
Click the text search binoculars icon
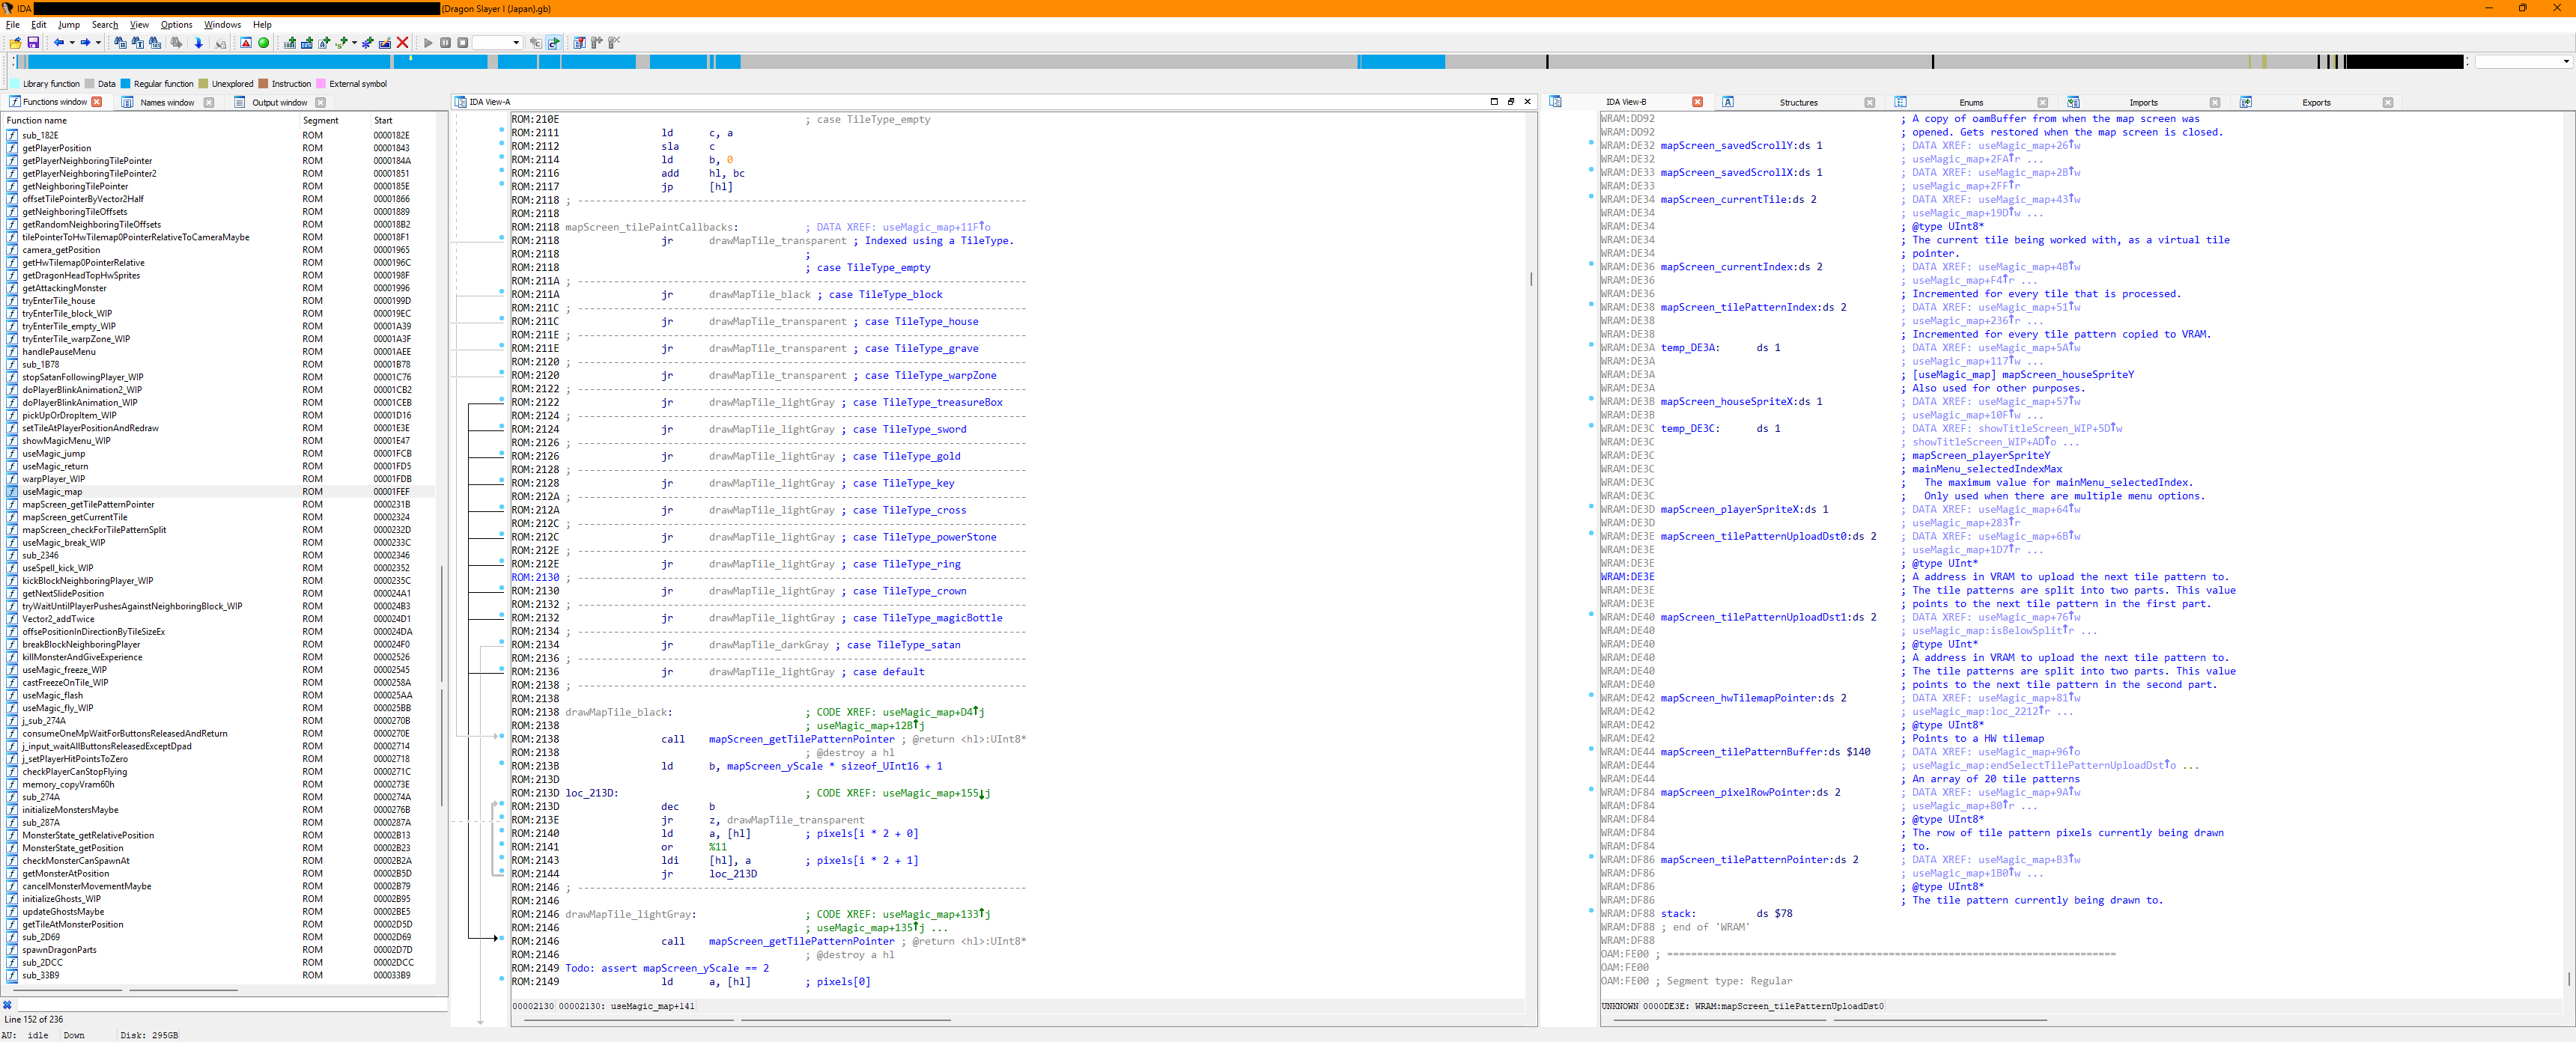tap(138, 43)
